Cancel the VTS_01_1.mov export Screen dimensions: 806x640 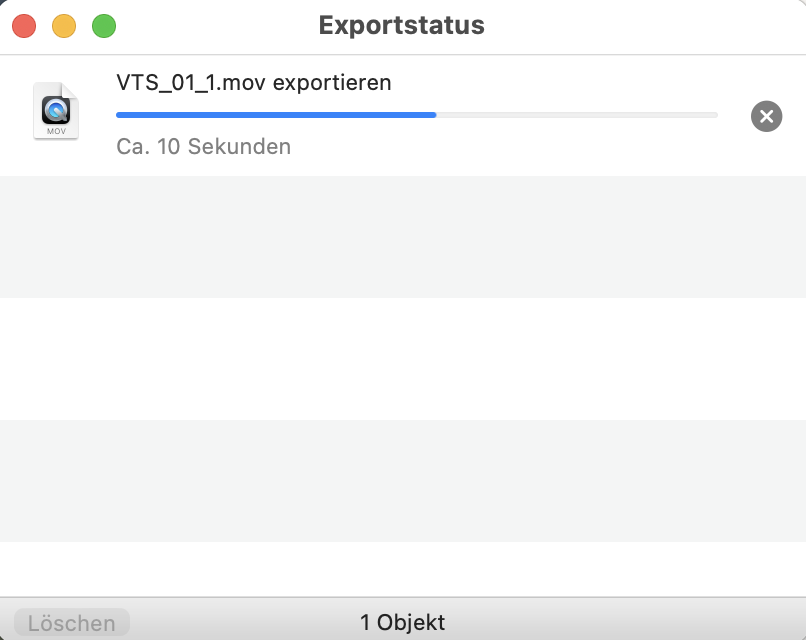766,116
